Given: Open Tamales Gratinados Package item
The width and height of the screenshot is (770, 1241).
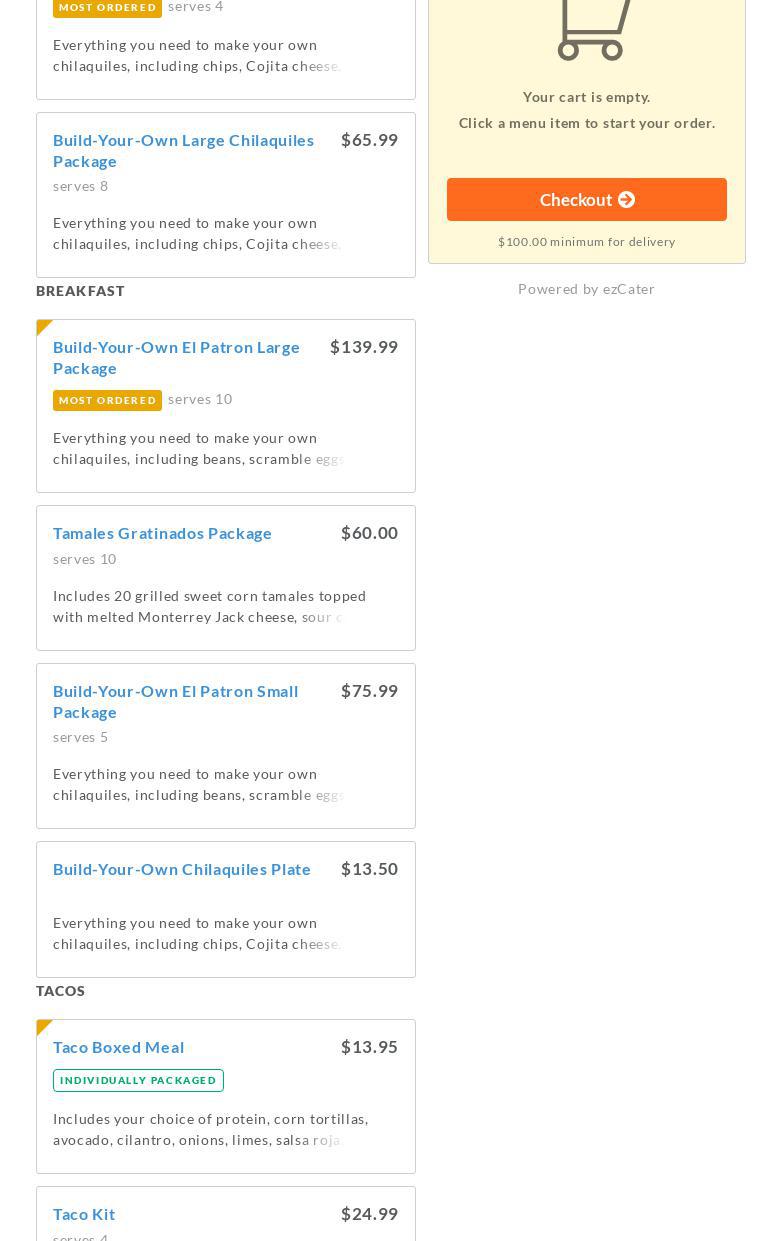Looking at the screenshot, I should coord(162,533).
